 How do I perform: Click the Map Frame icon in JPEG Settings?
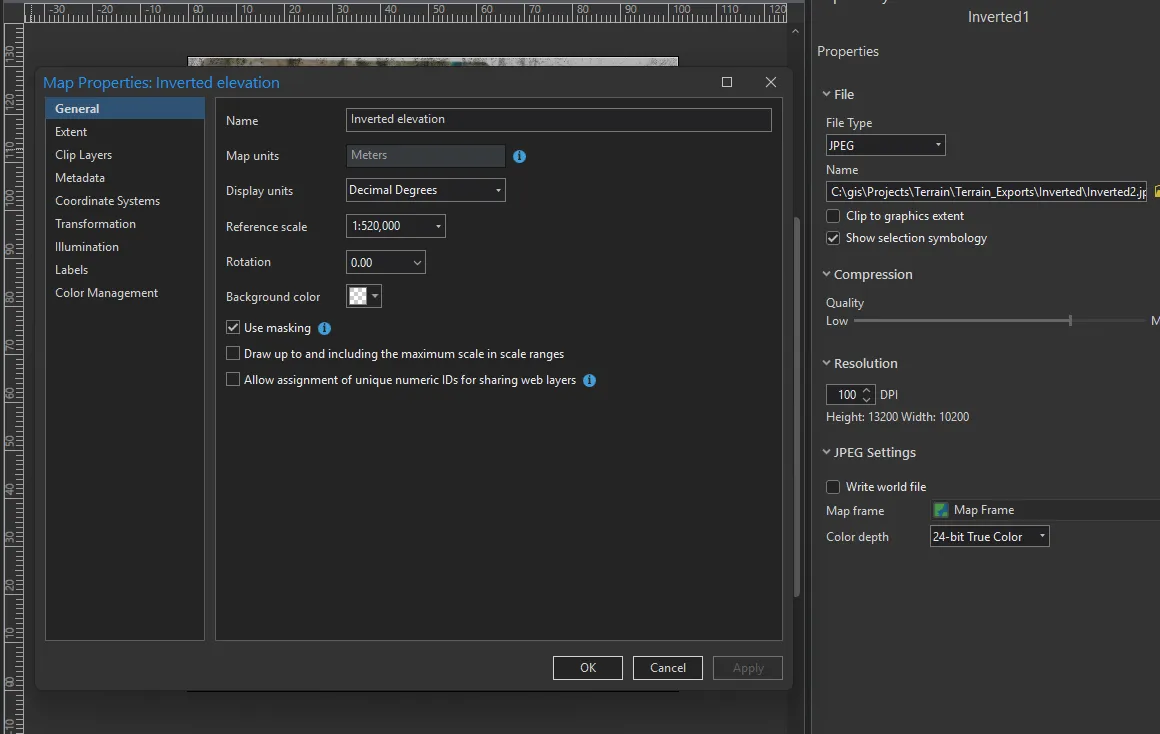point(940,510)
